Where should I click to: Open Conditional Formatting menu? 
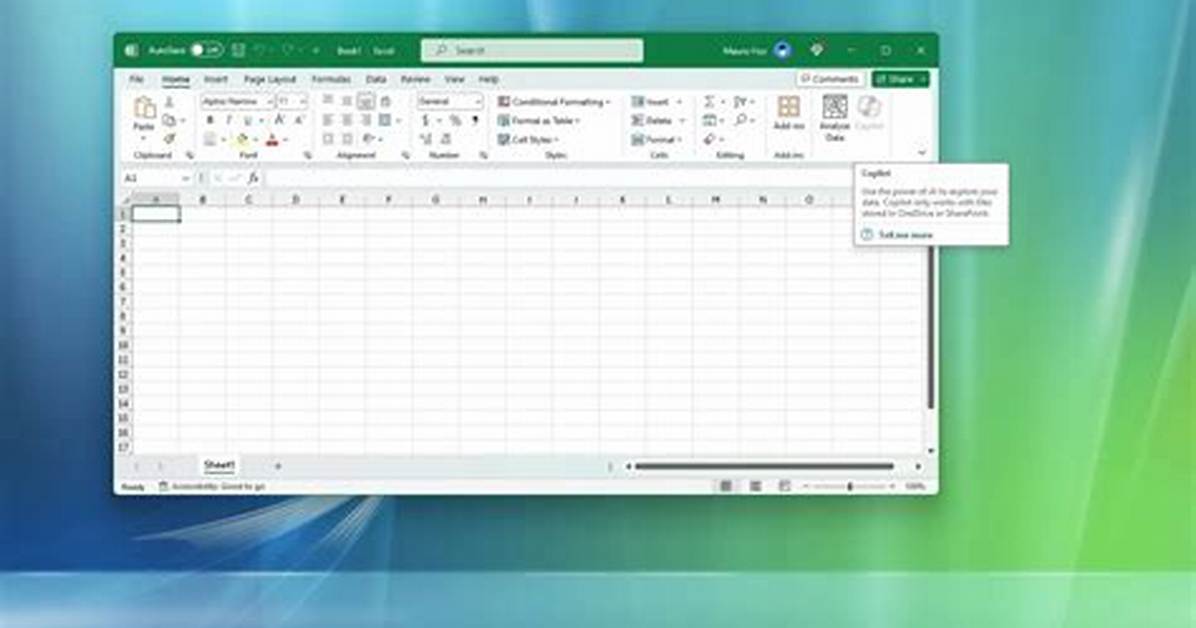point(554,101)
